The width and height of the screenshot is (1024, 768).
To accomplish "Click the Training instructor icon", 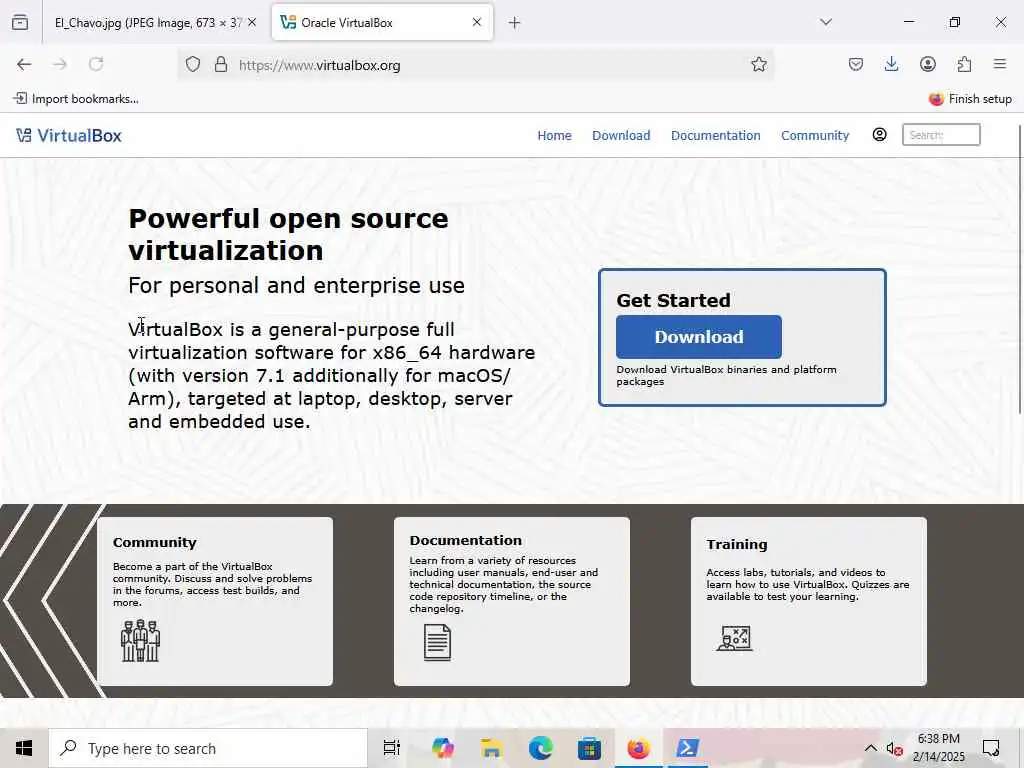I will pyautogui.click(x=735, y=638).
